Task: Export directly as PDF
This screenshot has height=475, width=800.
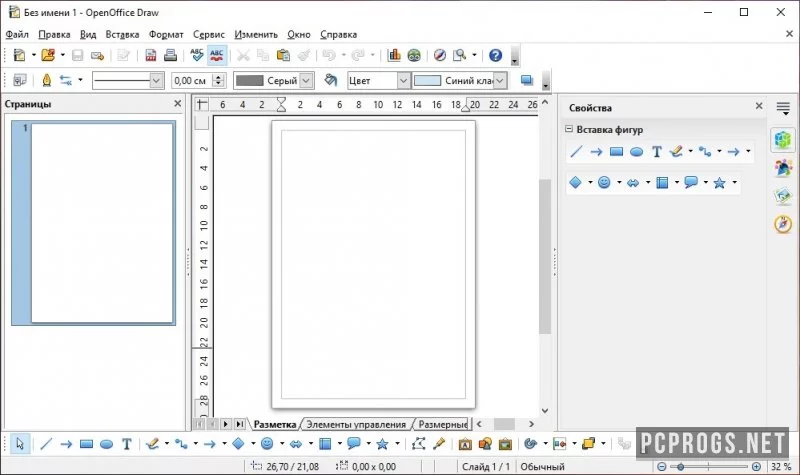Action: [151, 55]
